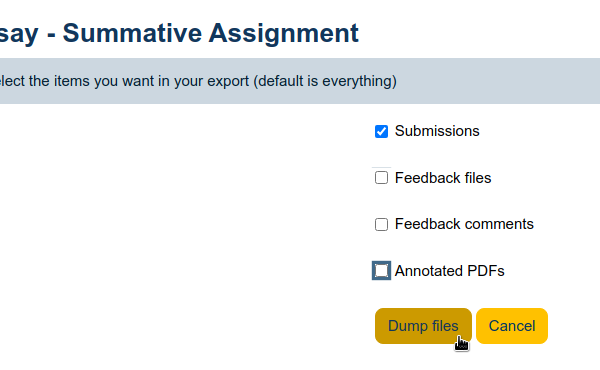Image resolution: width=600 pixels, height=370 pixels.
Task: Click the Summative Assignment page heading
Action: (x=179, y=34)
